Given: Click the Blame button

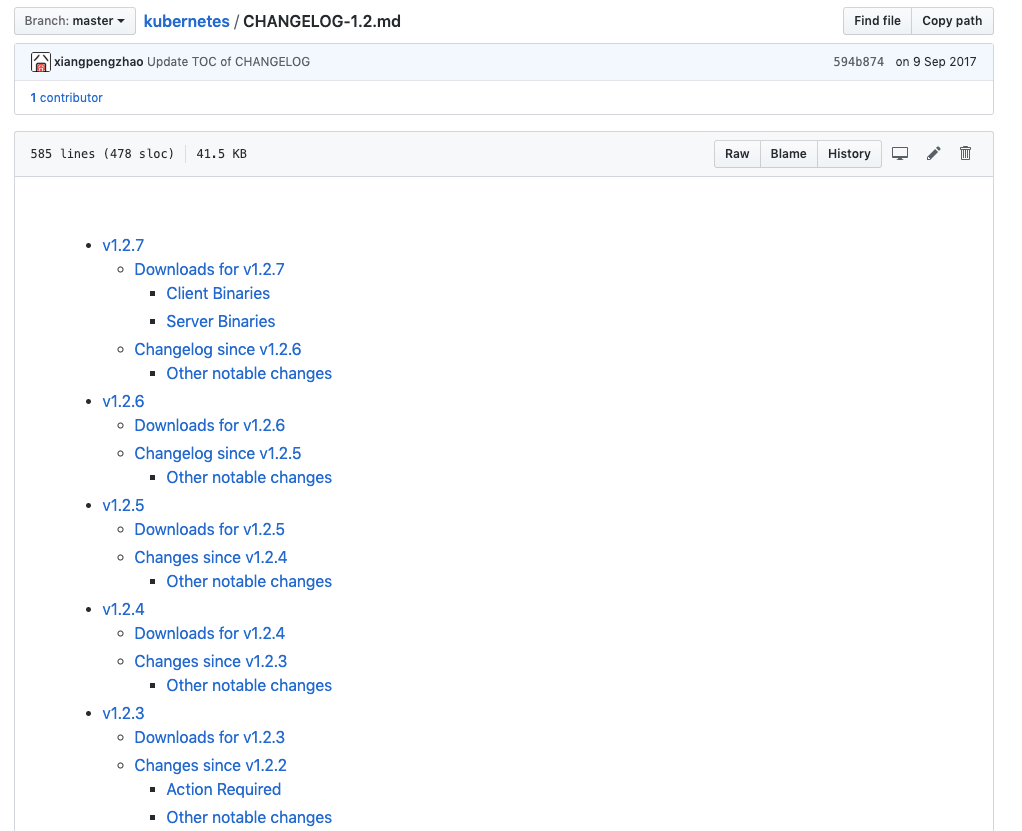Looking at the screenshot, I should pos(788,154).
